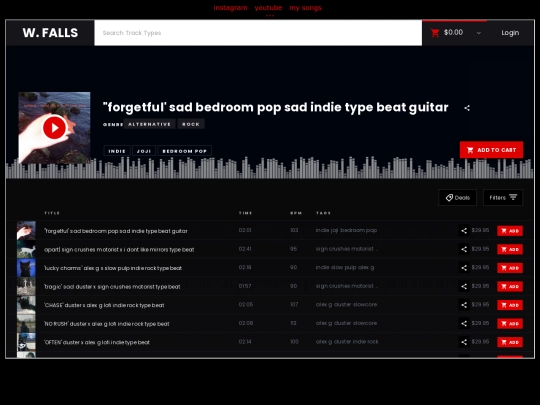This screenshot has height=405, width=540.
Task: Open 'lucky charms' alex g title
Action: 113,268
